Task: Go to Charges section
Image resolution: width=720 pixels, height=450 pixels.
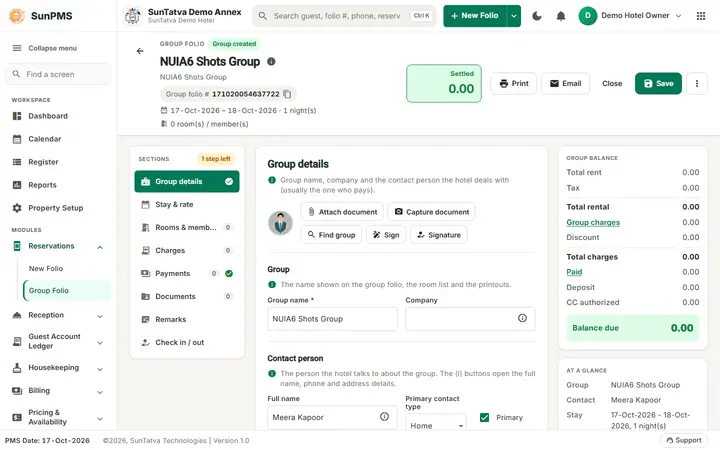Action: click(x=187, y=250)
